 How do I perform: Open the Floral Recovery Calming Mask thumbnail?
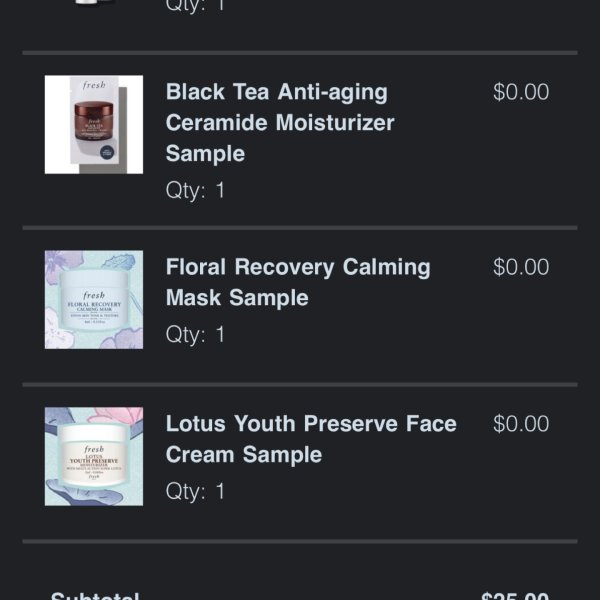[x=94, y=300]
